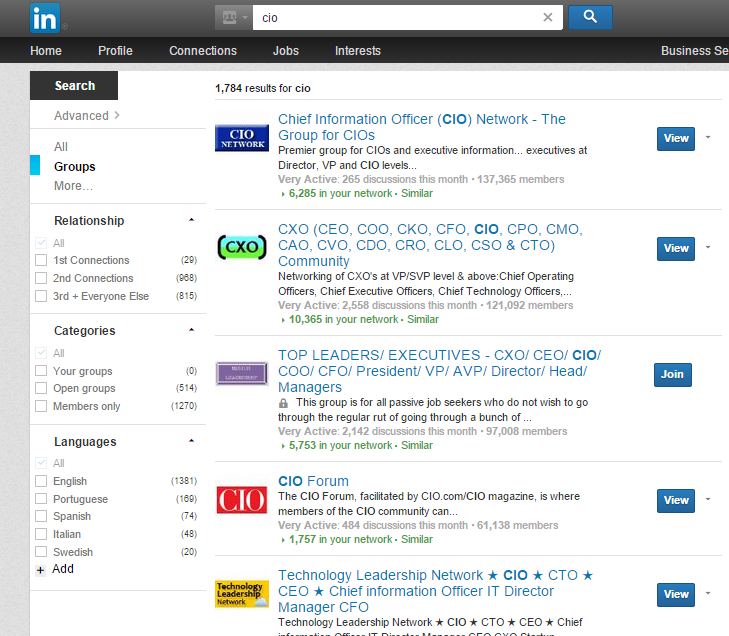View the Technology Leadership Network group
729x636 pixels.
[676, 595]
